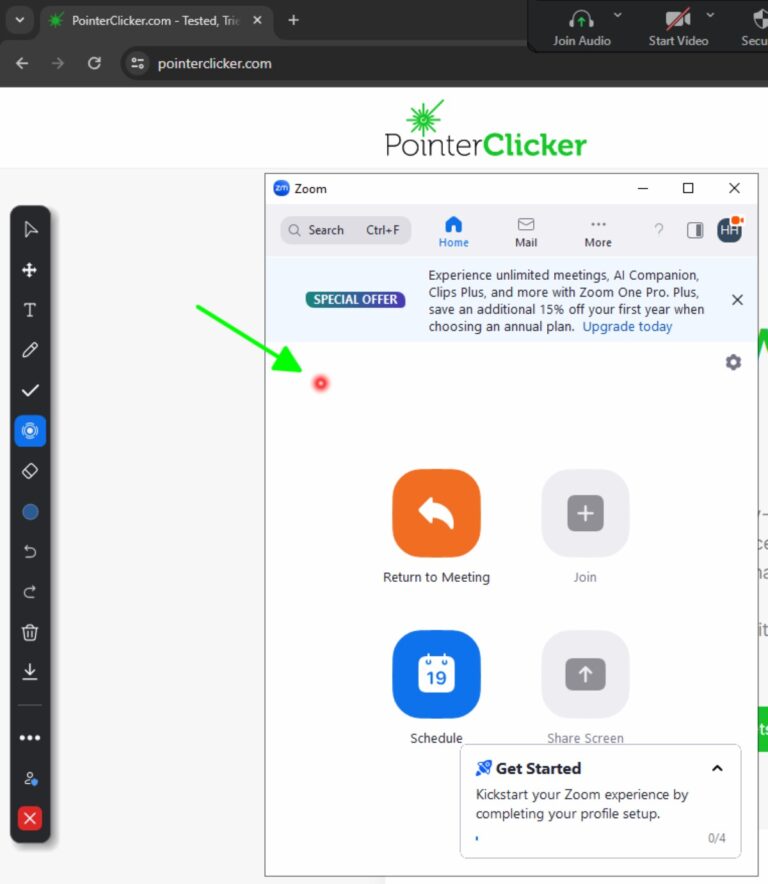Click the site information icon in address bar
The height and width of the screenshot is (884, 768).
pyautogui.click(x=138, y=63)
